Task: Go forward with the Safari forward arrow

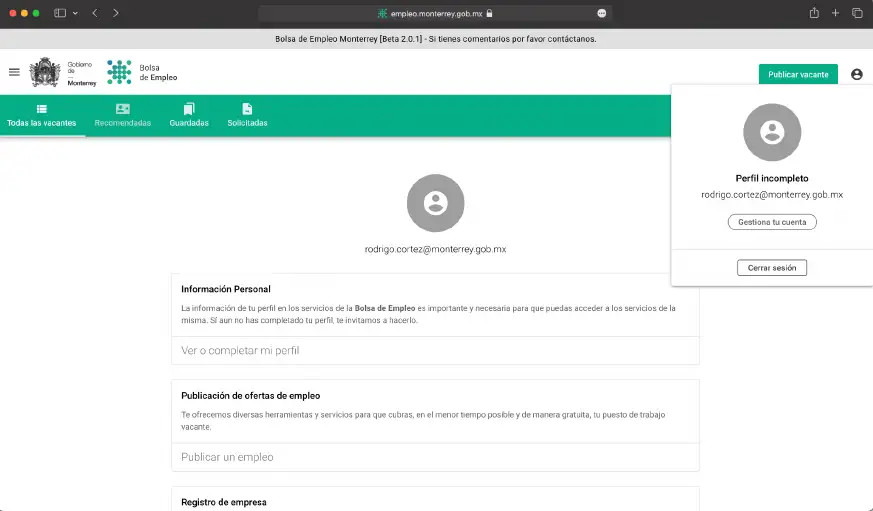Action: [x=115, y=13]
